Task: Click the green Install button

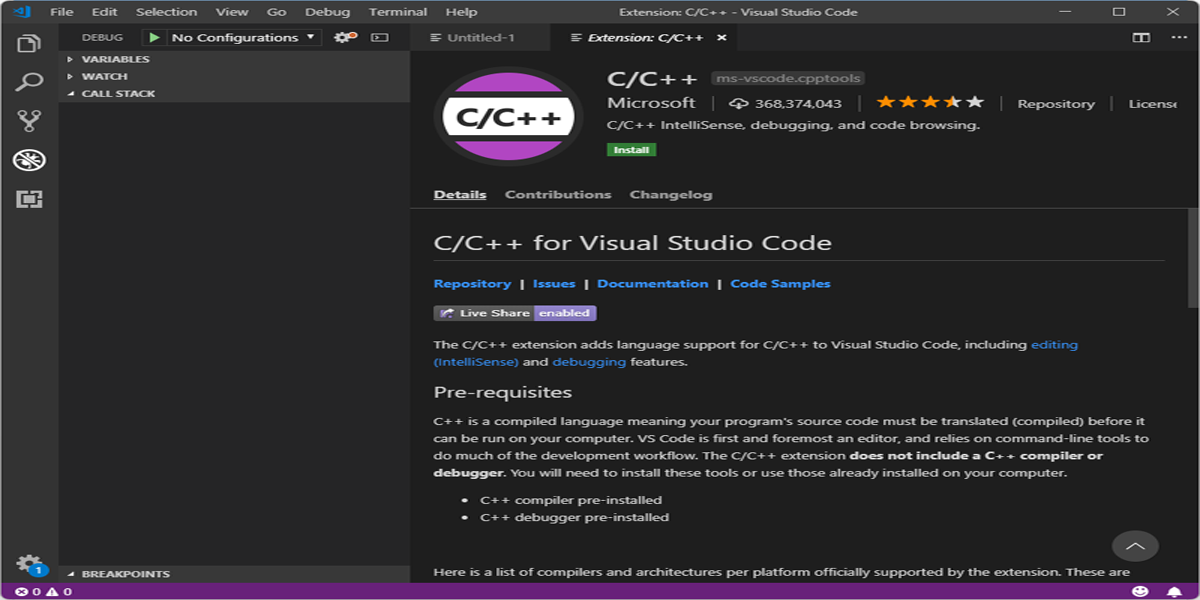Action: pos(631,150)
